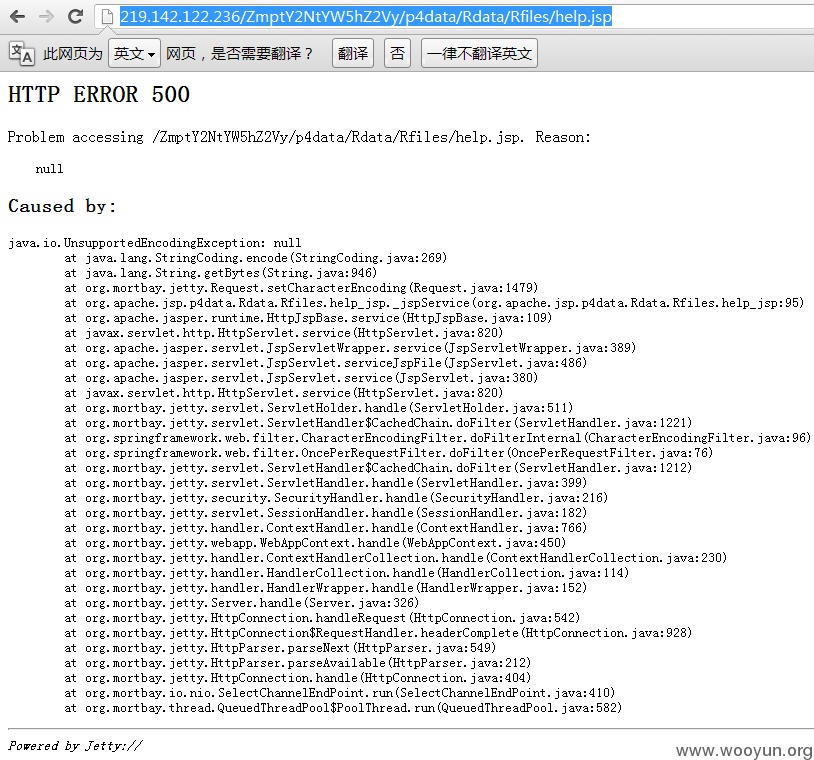Click the Request.setCharacterEncoding trace line
Screen dimensions: 814x760
pos(301,288)
